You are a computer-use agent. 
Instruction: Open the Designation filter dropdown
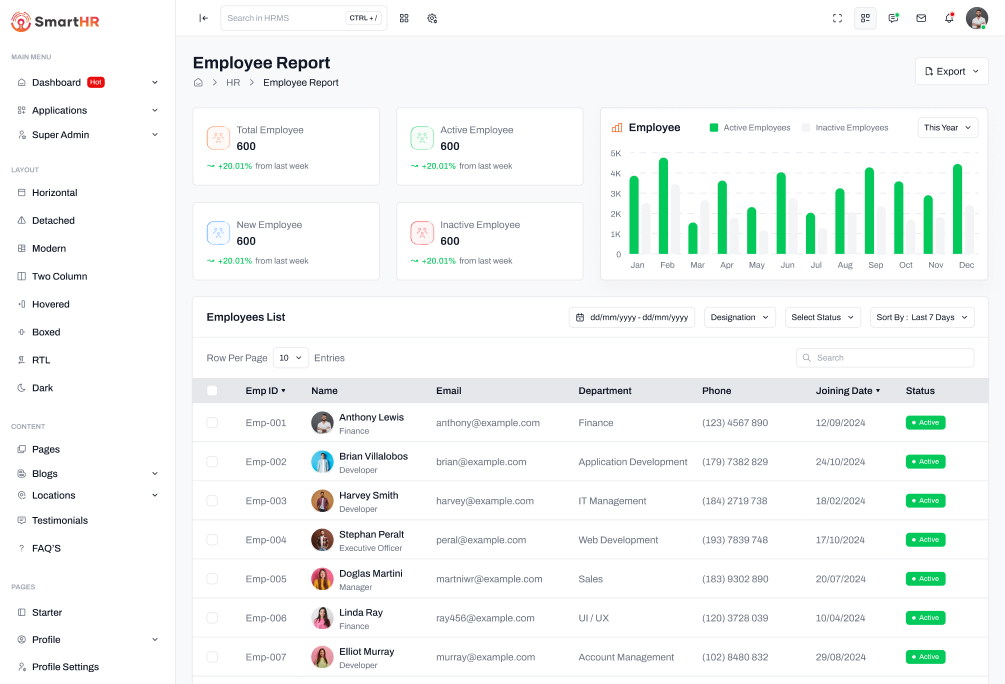click(x=740, y=317)
